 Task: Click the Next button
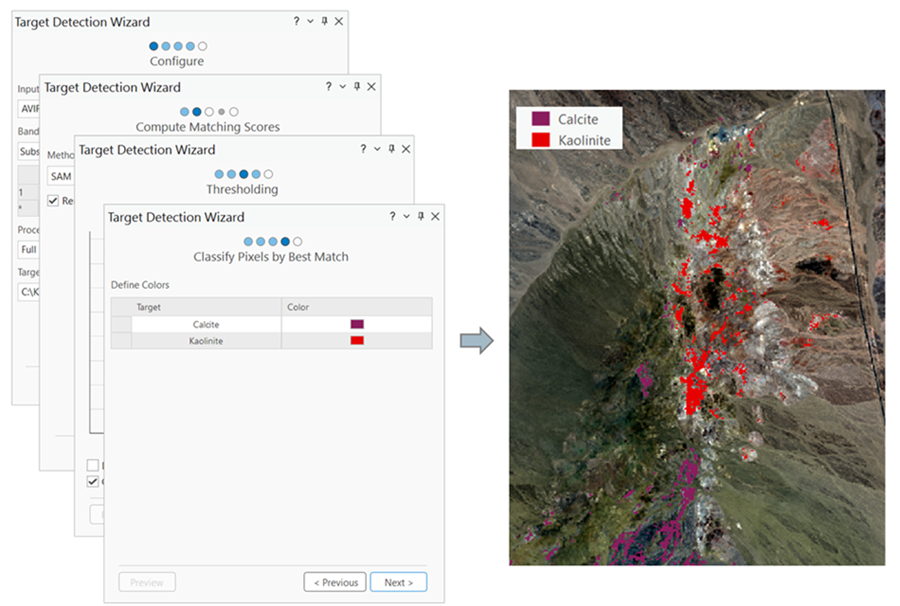click(x=398, y=582)
